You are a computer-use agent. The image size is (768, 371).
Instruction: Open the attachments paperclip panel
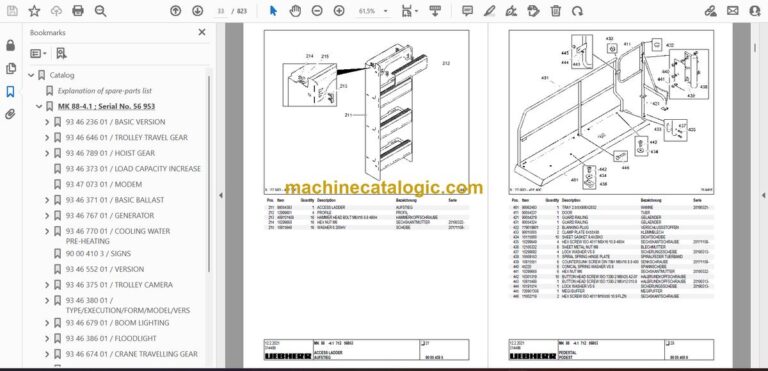[10, 115]
